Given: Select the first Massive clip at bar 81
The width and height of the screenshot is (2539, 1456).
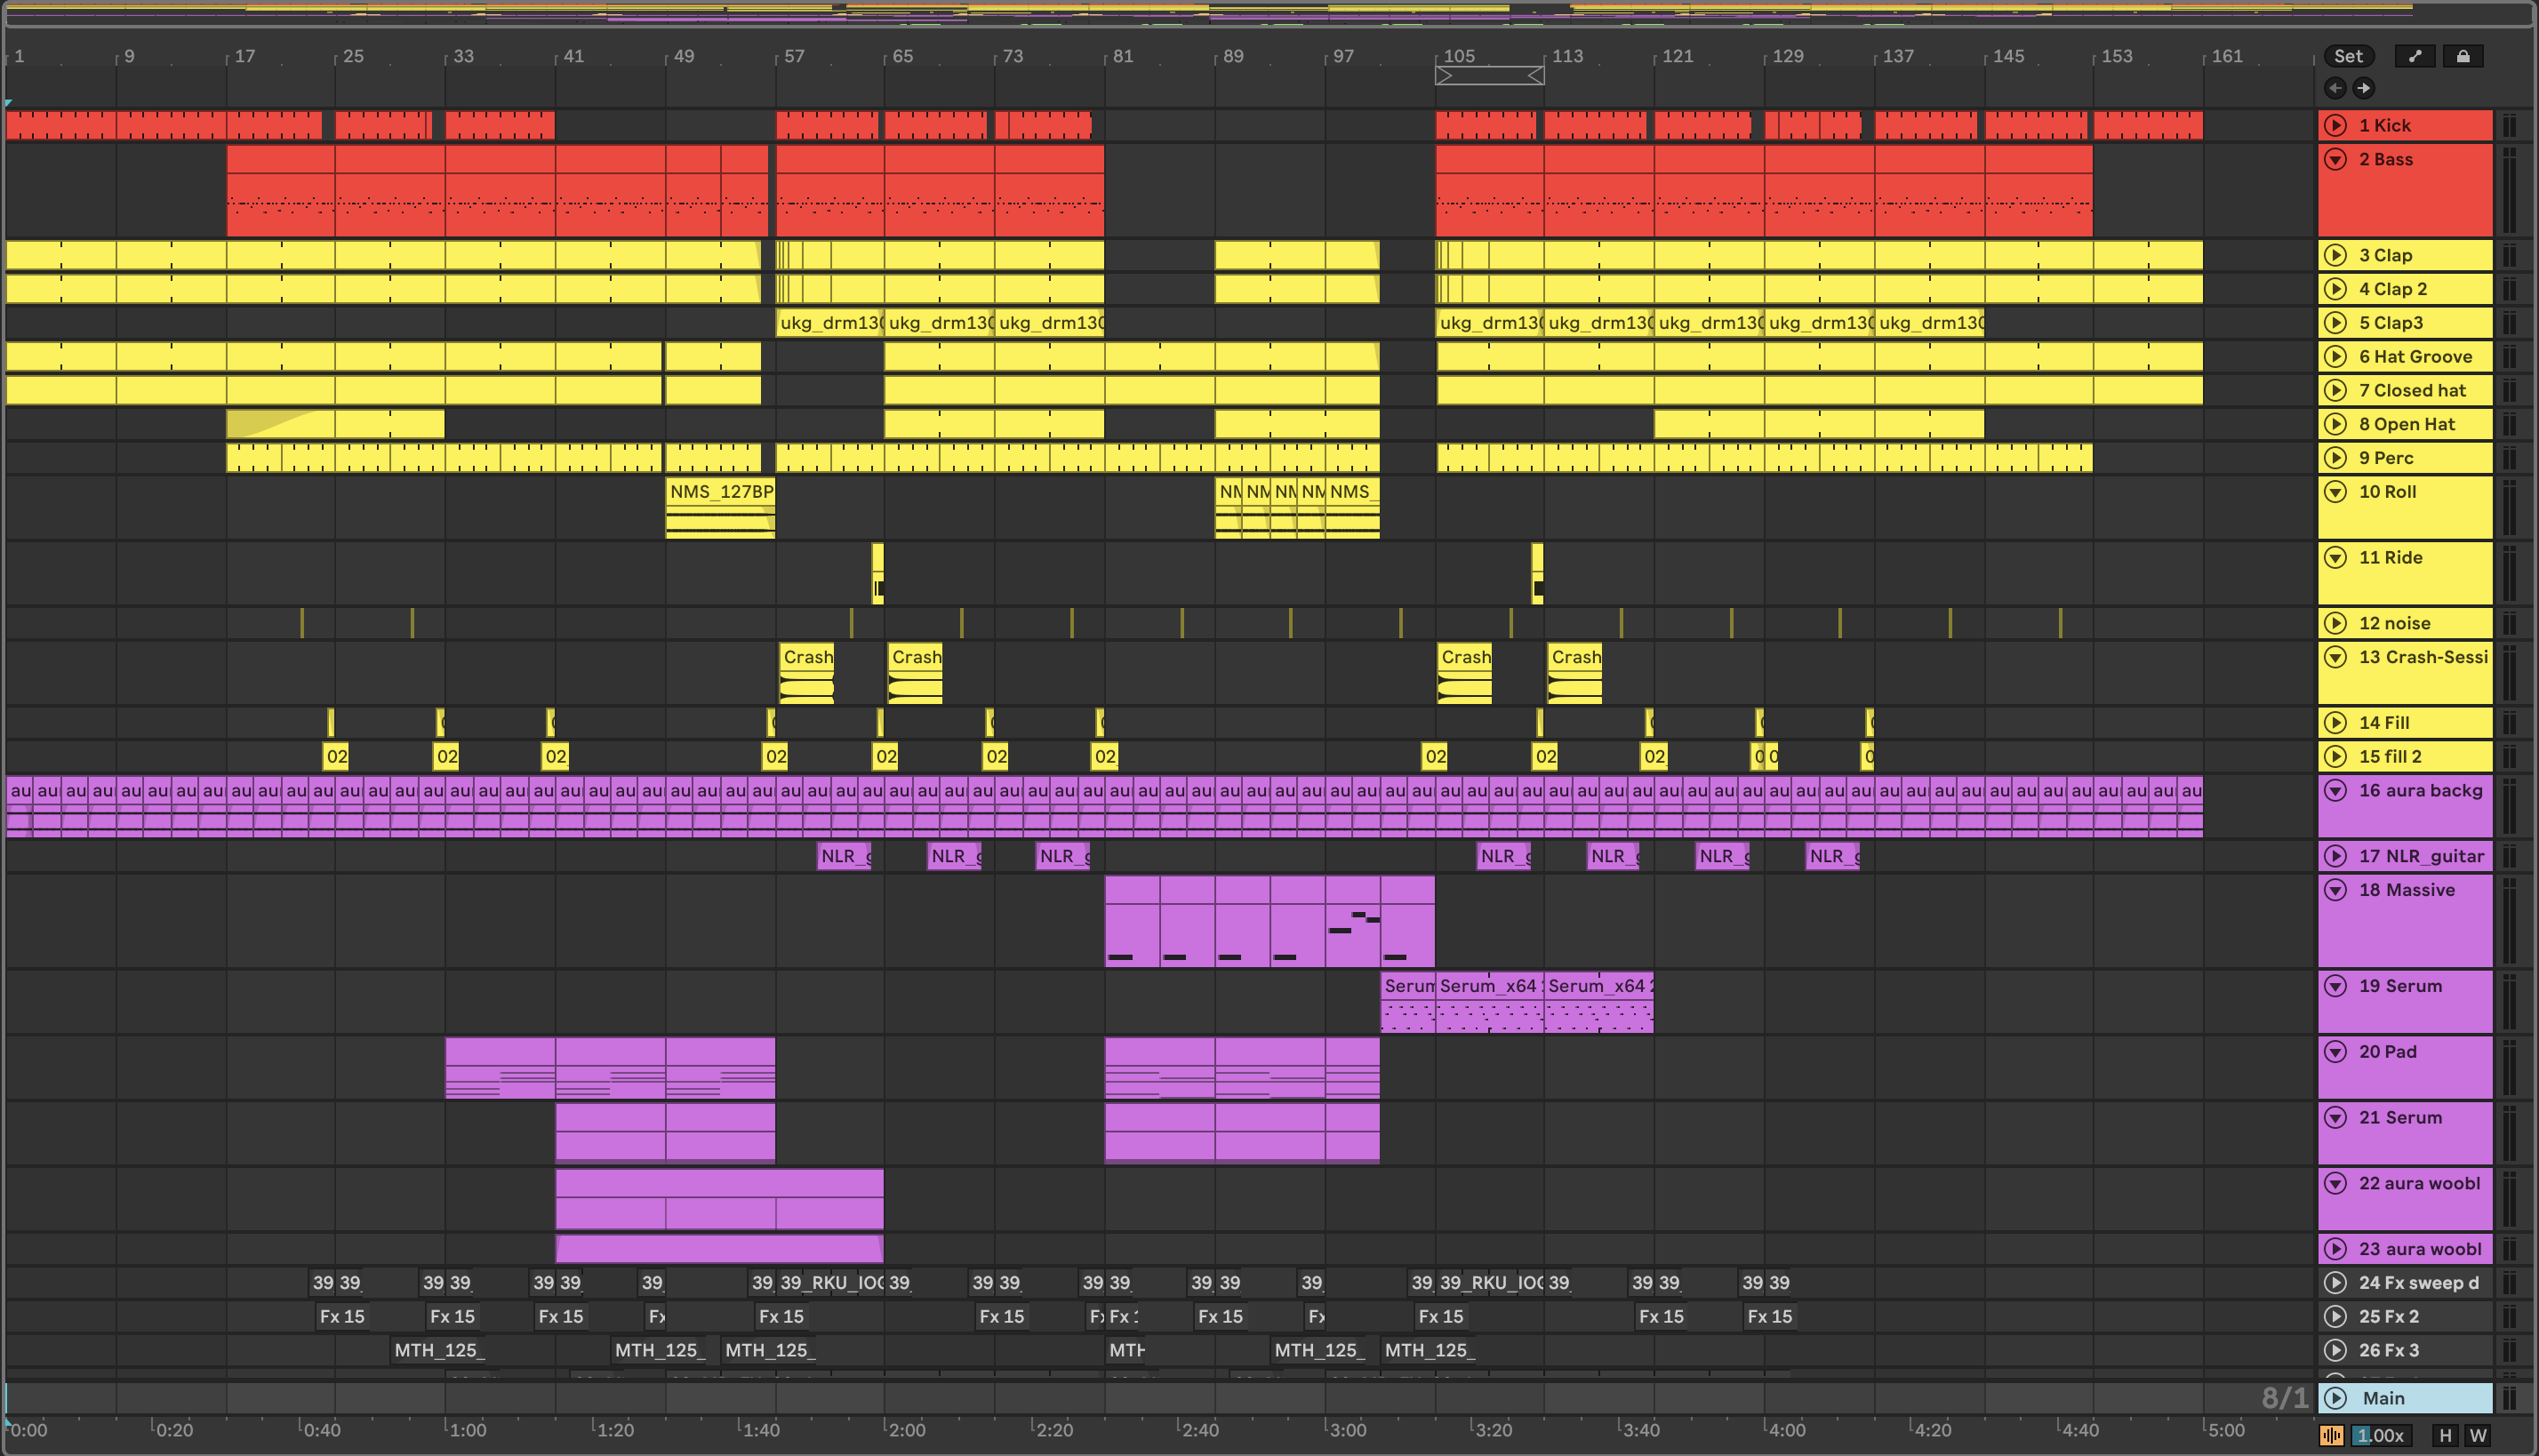Looking at the screenshot, I should (1132, 921).
